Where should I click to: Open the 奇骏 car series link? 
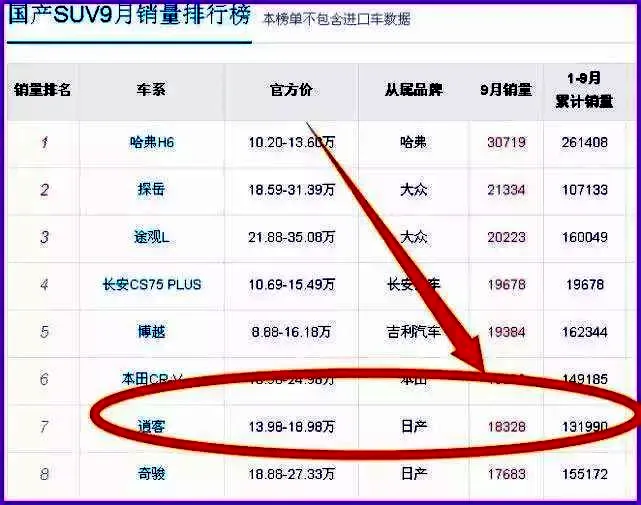pyautogui.click(x=151, y=474)
